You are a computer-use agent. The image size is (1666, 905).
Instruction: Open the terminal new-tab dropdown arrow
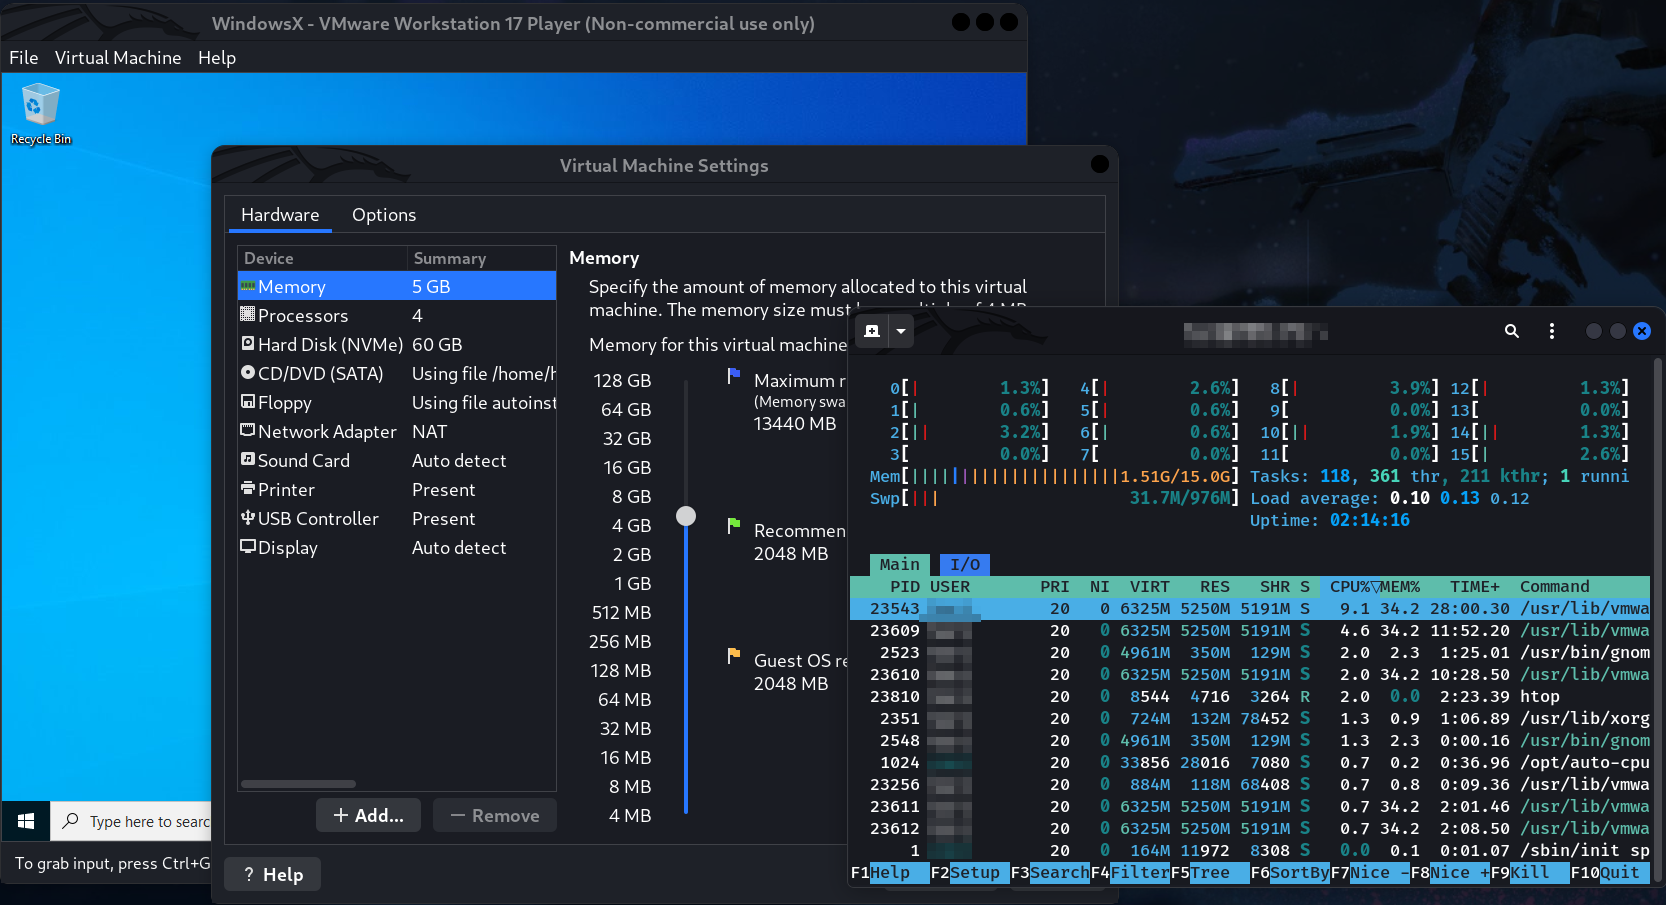click(901, 331)
